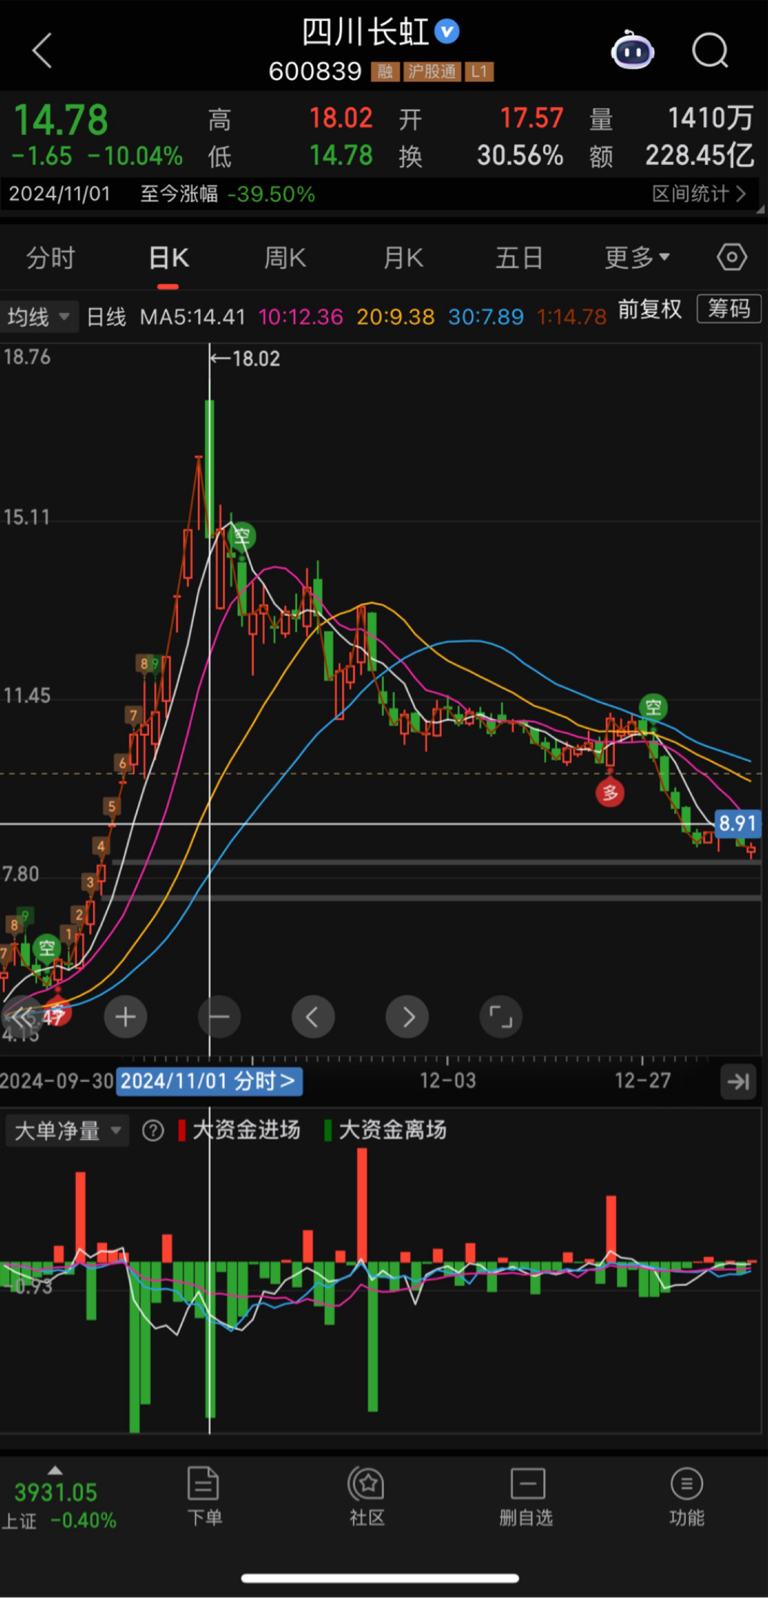
Task: Tap the pink 10:12.36 MA value
Action: coord(301,317)
